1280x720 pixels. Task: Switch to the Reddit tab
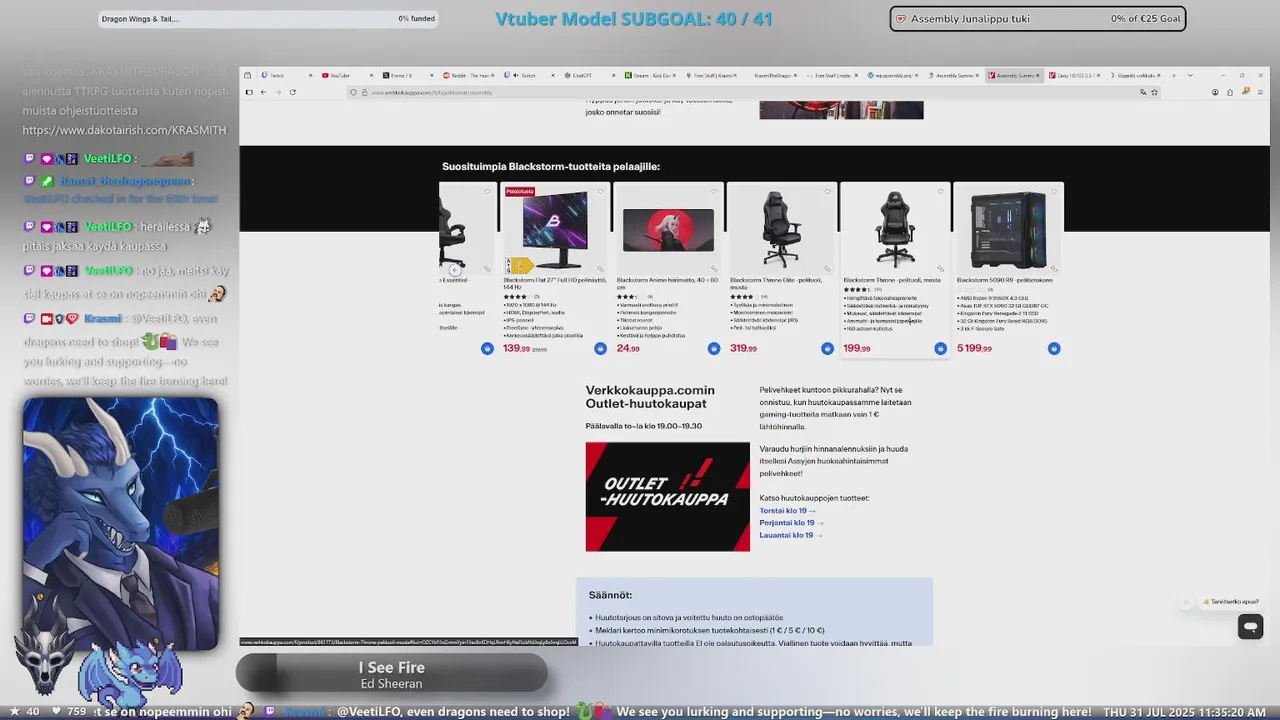pos(467,75)
